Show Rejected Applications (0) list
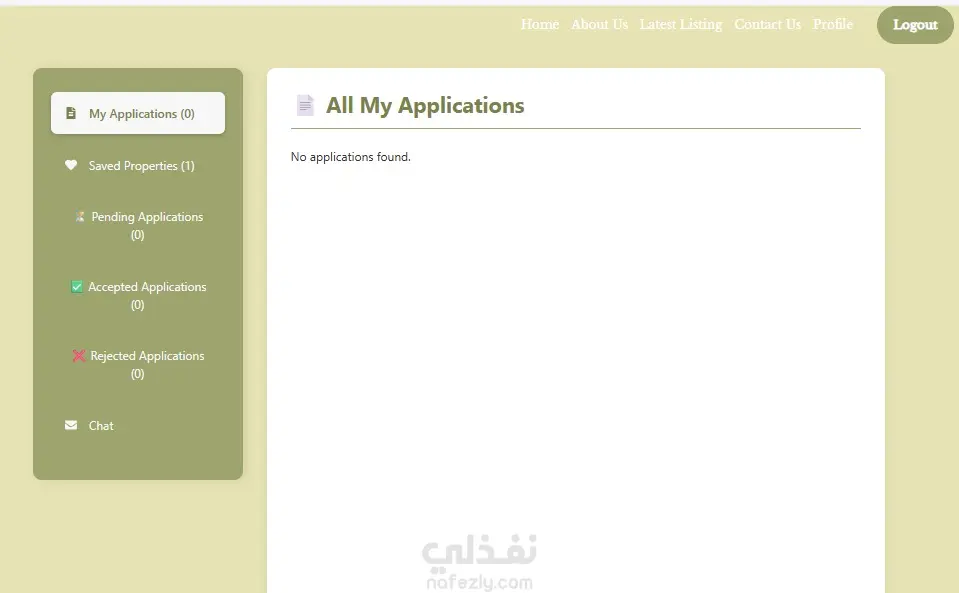Image resolution: width=959 pixels, height=593 pixels. pyautogui.click(x=138, y=364)
